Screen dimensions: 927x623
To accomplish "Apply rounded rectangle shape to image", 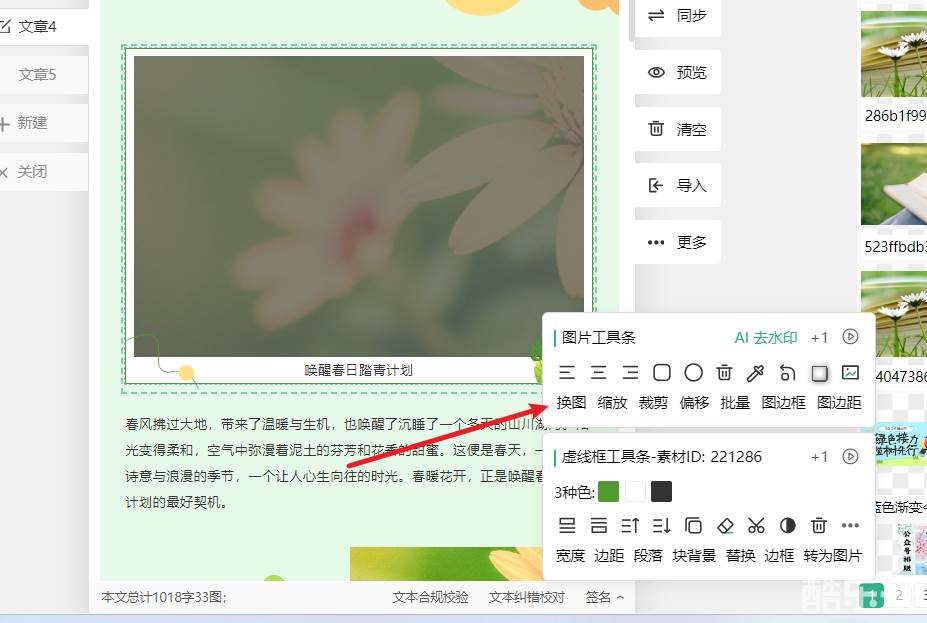I will (661, 373).
